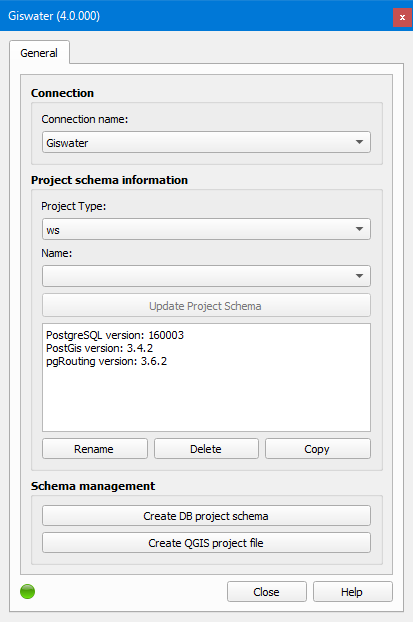Image resolution: width=413 pixels, height=622 pixels.
Task: Click the Close button at bottom
Action: 267,592
